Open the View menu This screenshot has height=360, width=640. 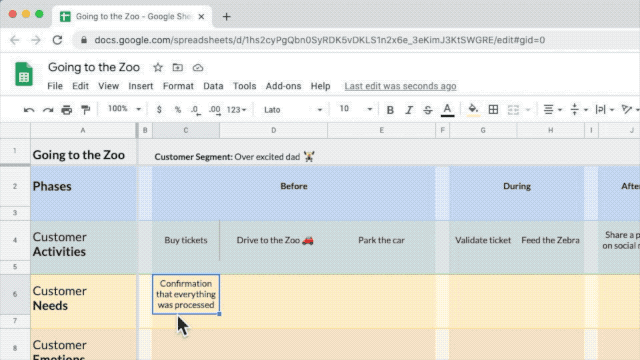pos(108,86)
